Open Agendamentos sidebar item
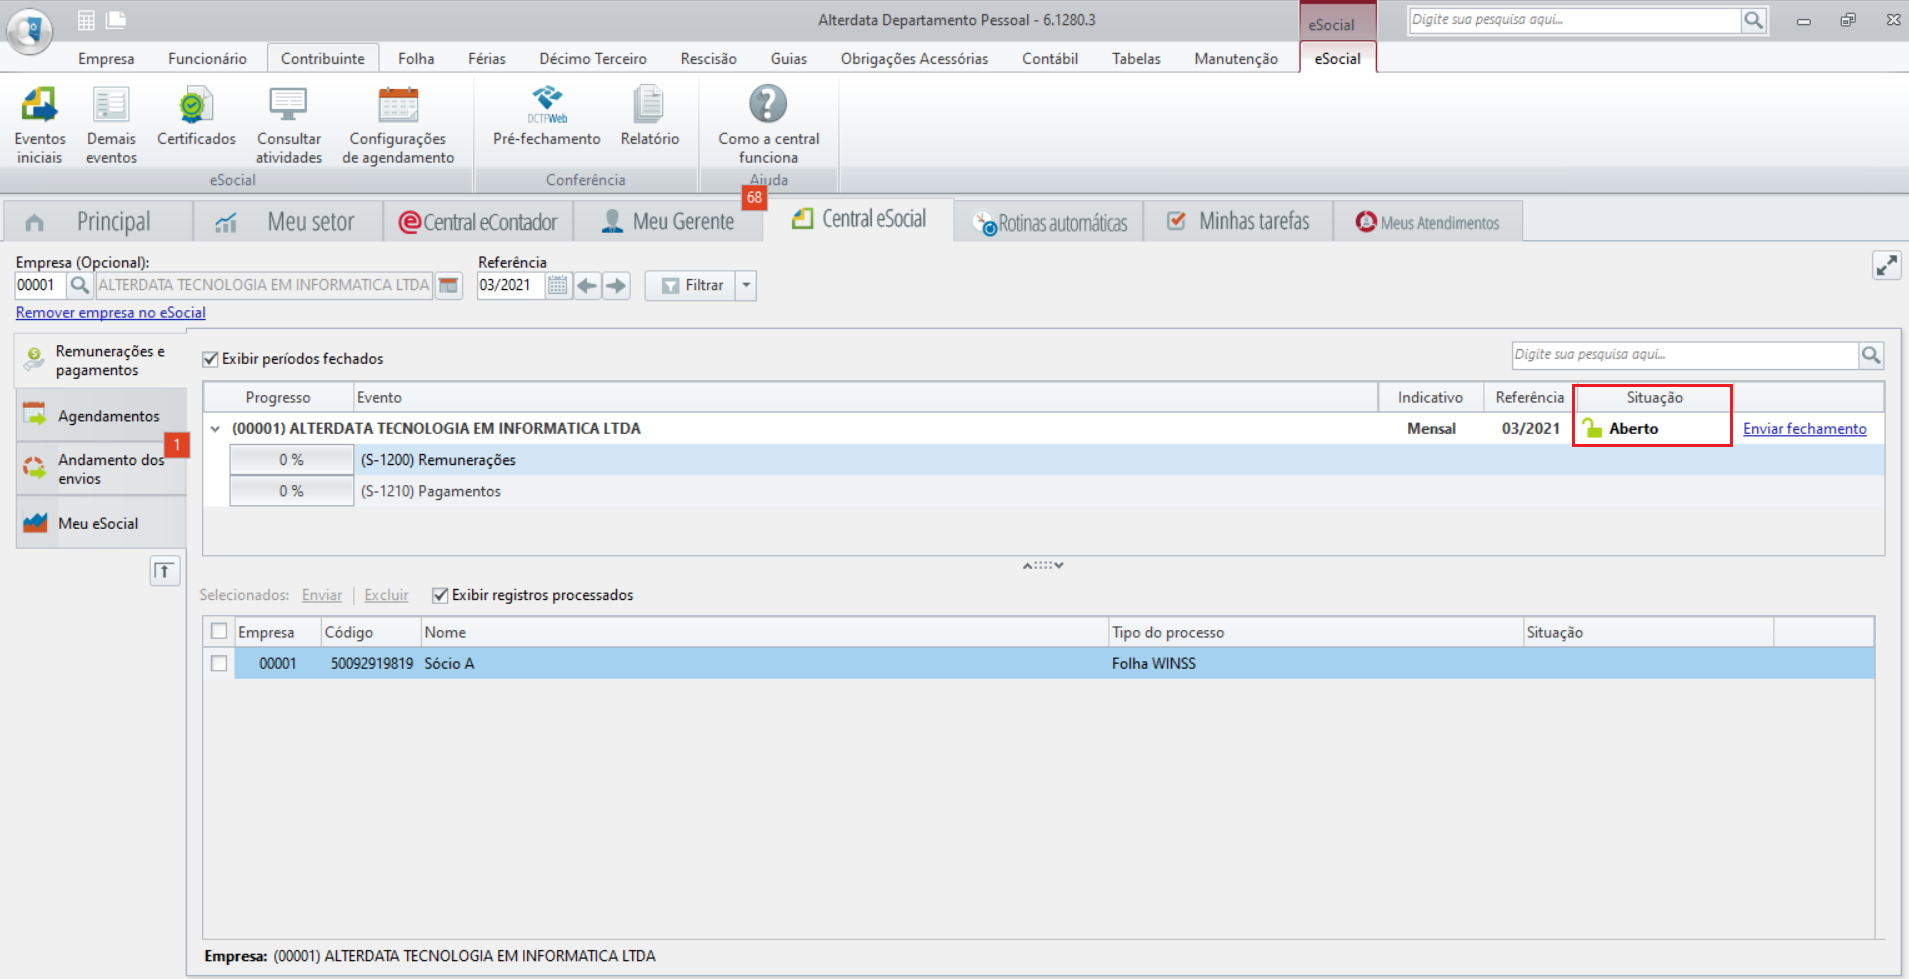 point(101,416)
